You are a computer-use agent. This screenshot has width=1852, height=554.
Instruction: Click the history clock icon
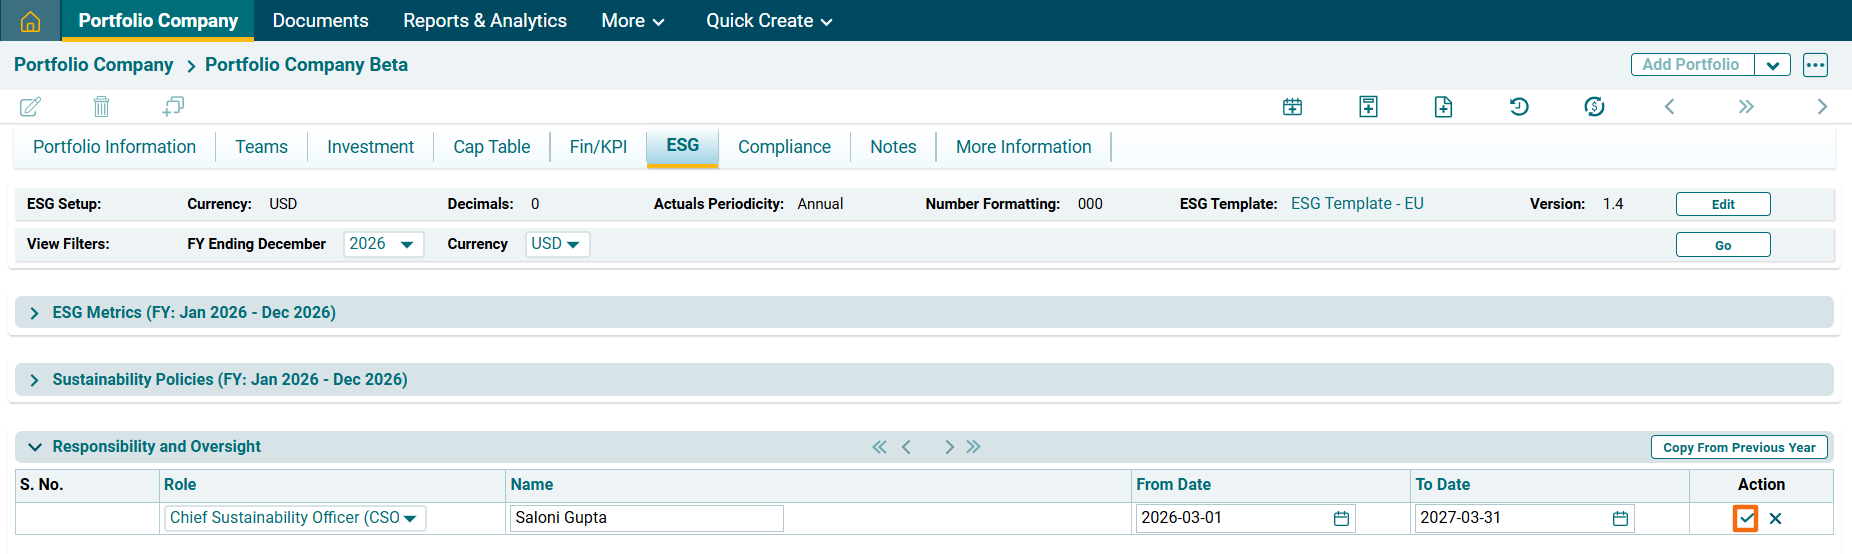point(1518,107)
